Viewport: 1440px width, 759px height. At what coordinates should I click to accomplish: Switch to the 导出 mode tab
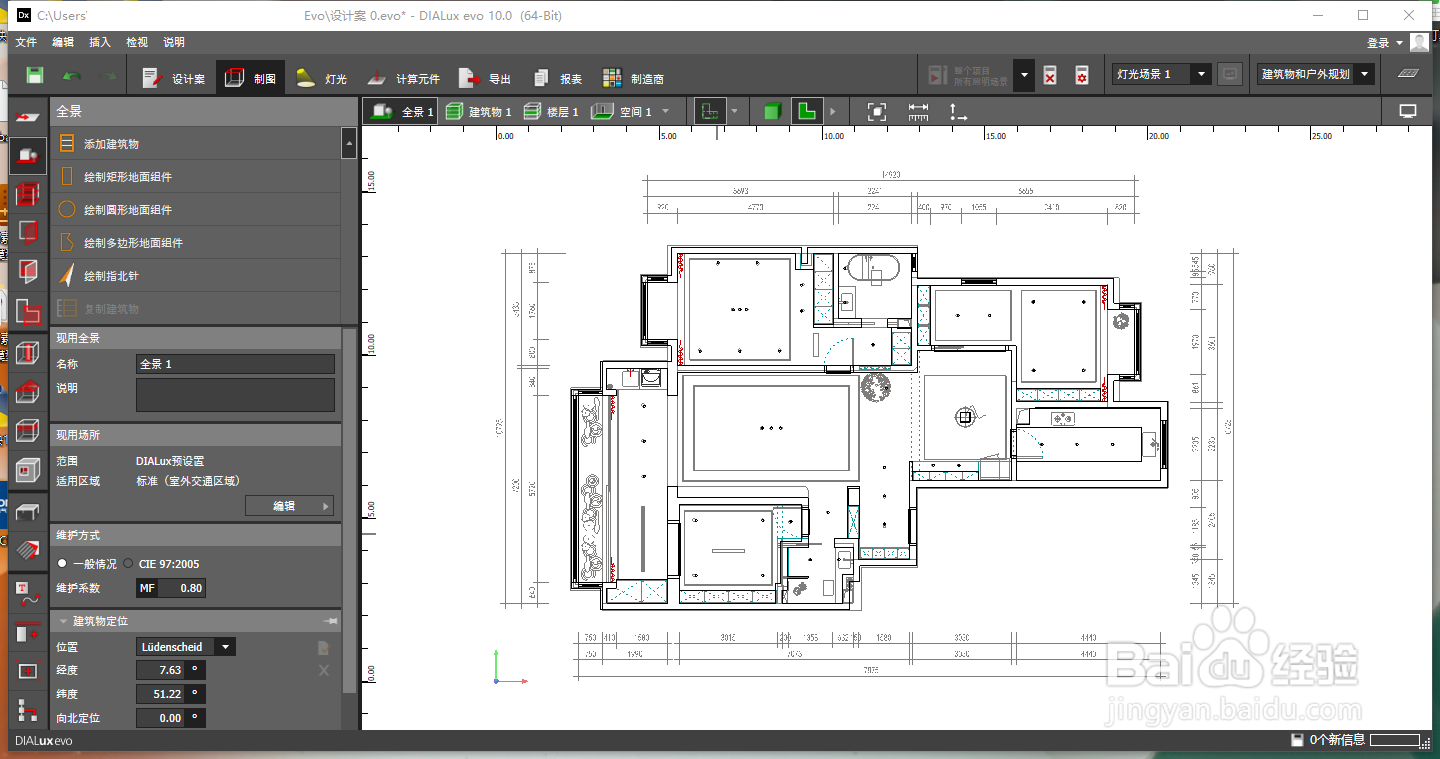coord(485,78)
